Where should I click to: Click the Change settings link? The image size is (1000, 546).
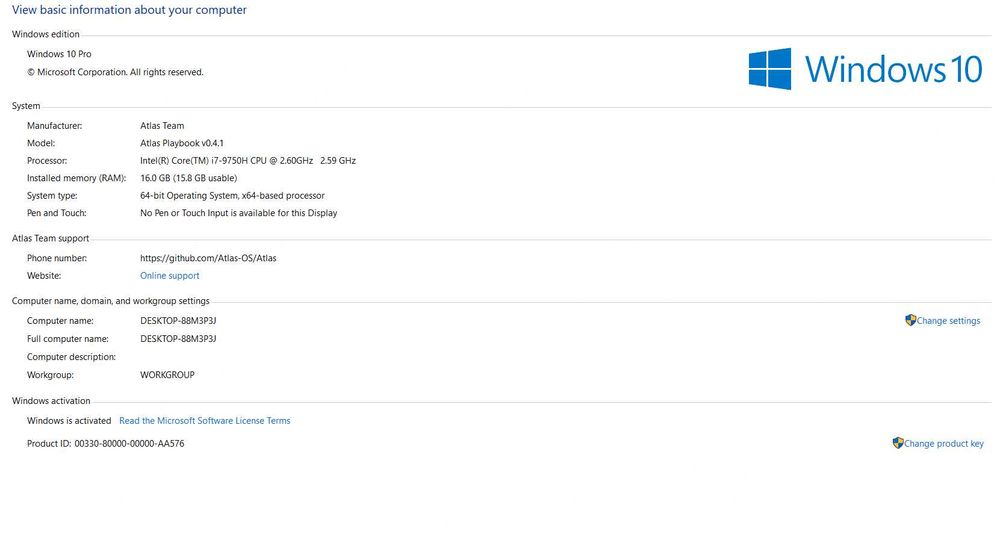(x=948, y=321)
